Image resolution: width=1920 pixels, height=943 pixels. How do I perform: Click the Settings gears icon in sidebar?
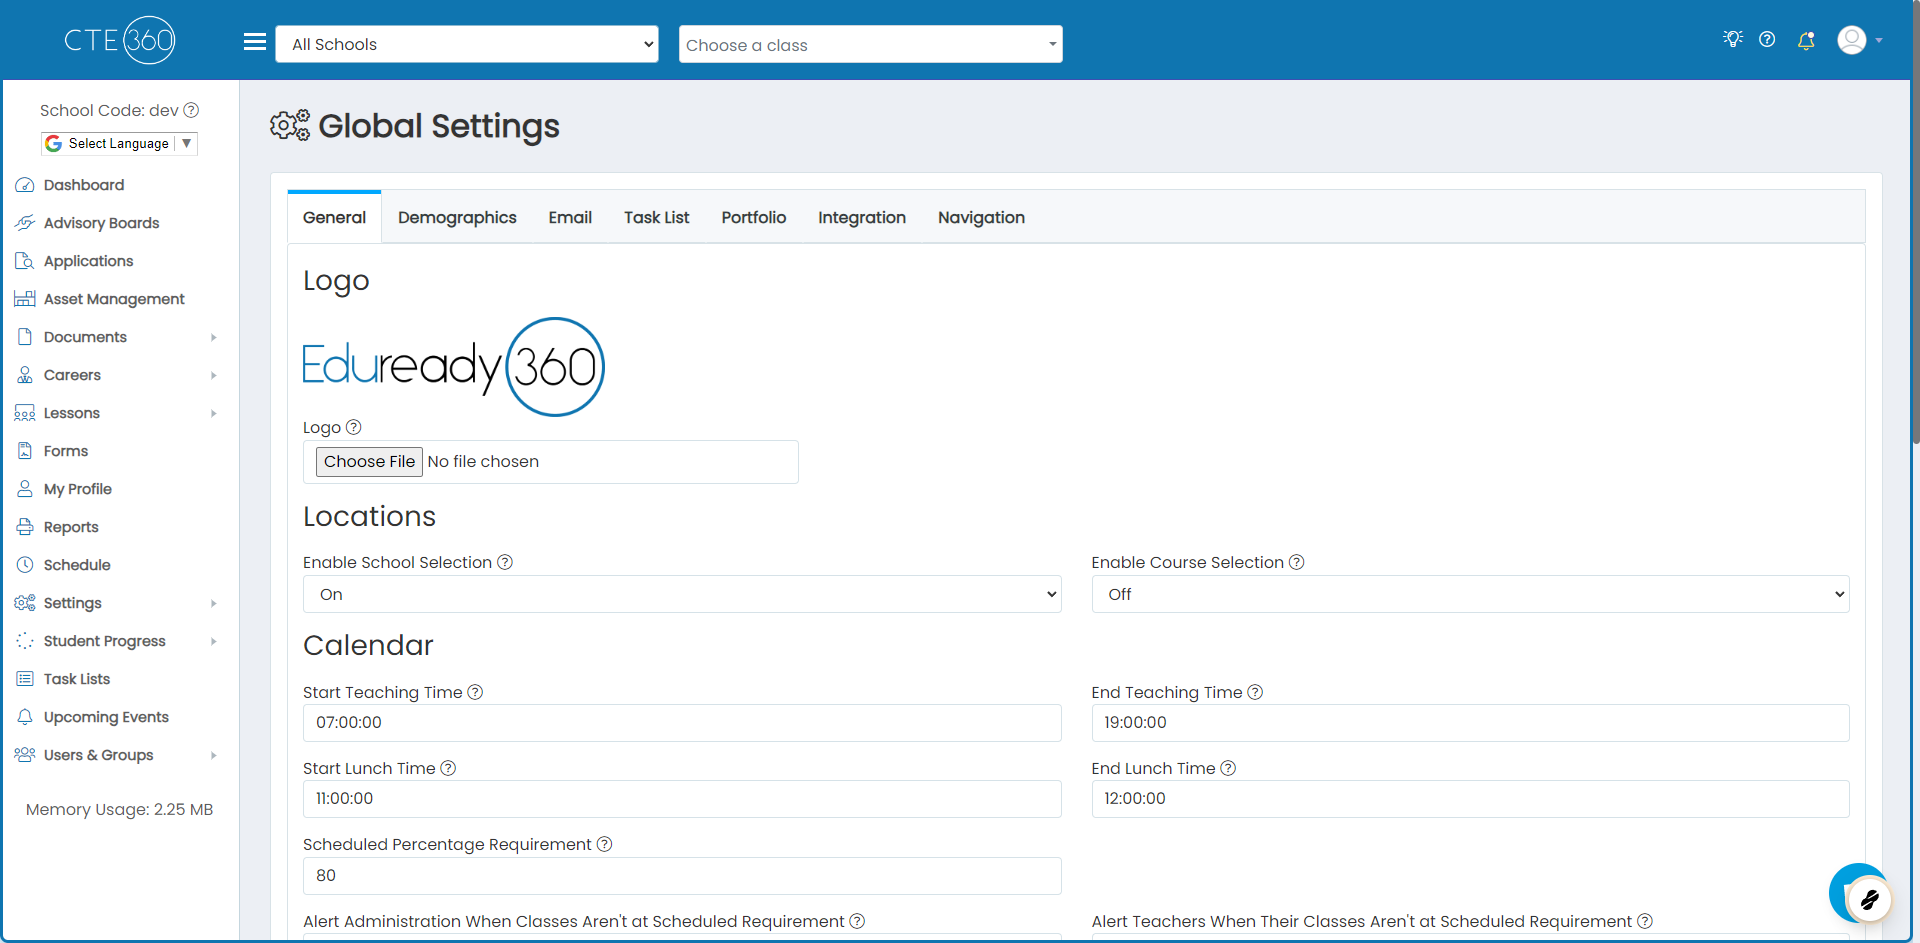coord(25,603)
